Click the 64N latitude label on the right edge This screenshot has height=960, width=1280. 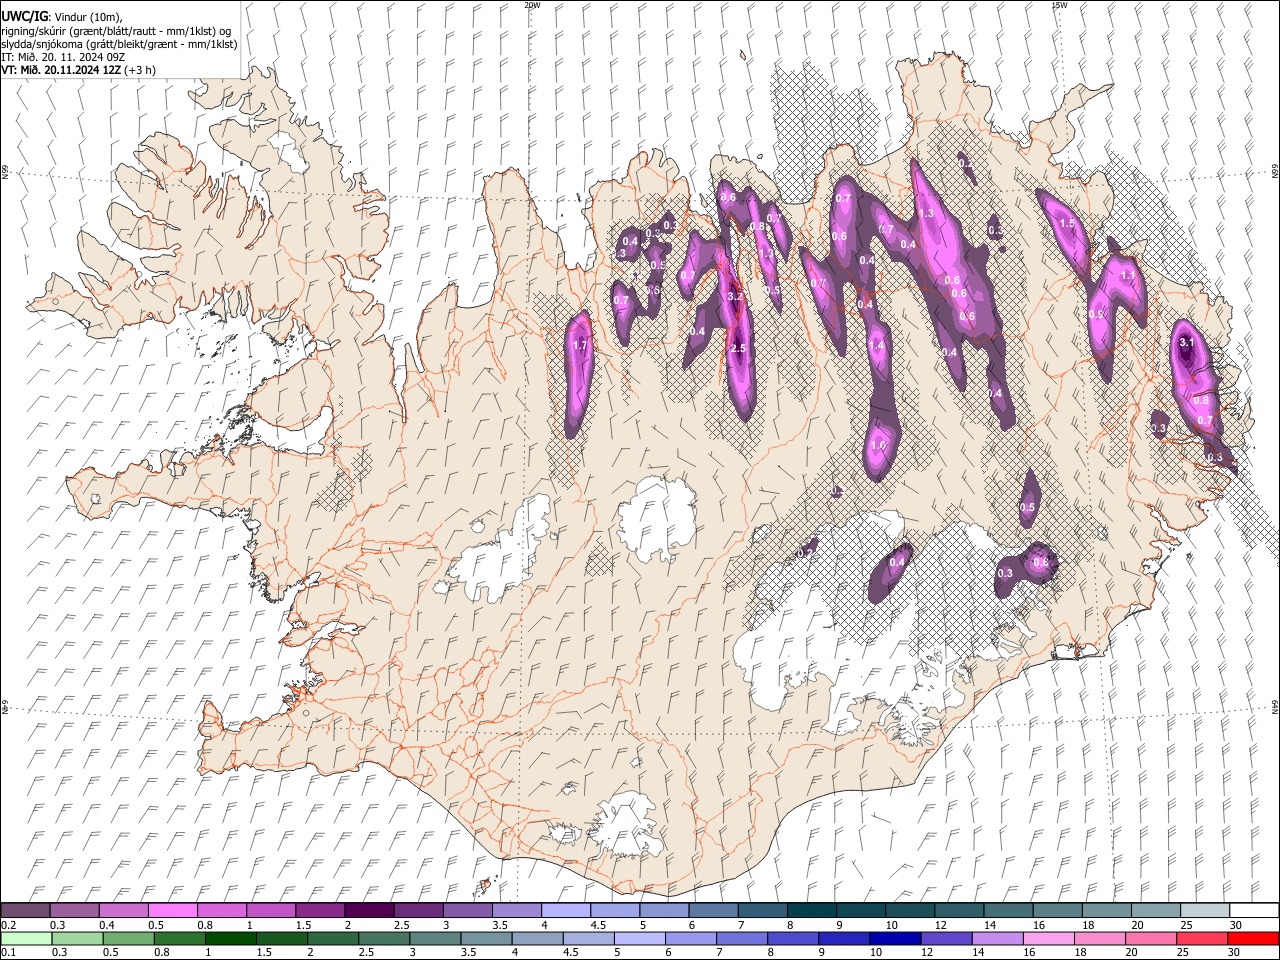pos(1274,707)
